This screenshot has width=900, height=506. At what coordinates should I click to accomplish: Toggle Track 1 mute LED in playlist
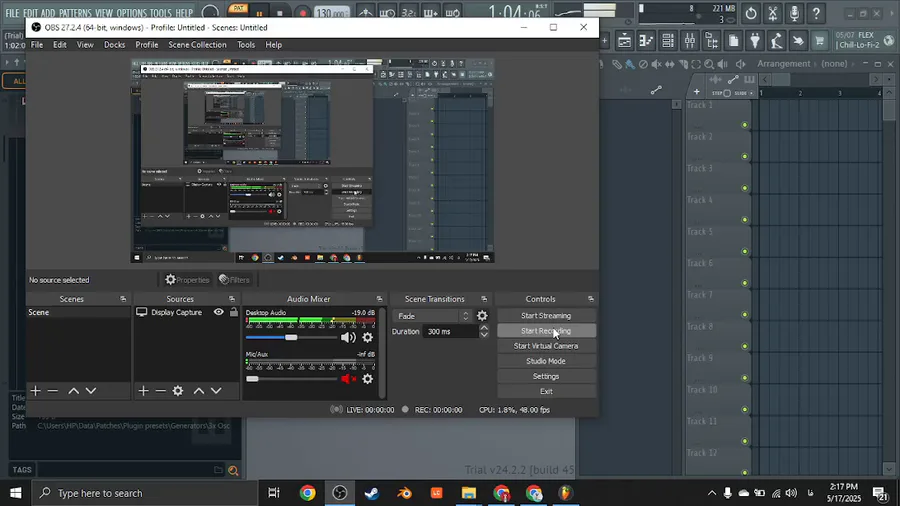pyautogui.click(x=744, y=124)
